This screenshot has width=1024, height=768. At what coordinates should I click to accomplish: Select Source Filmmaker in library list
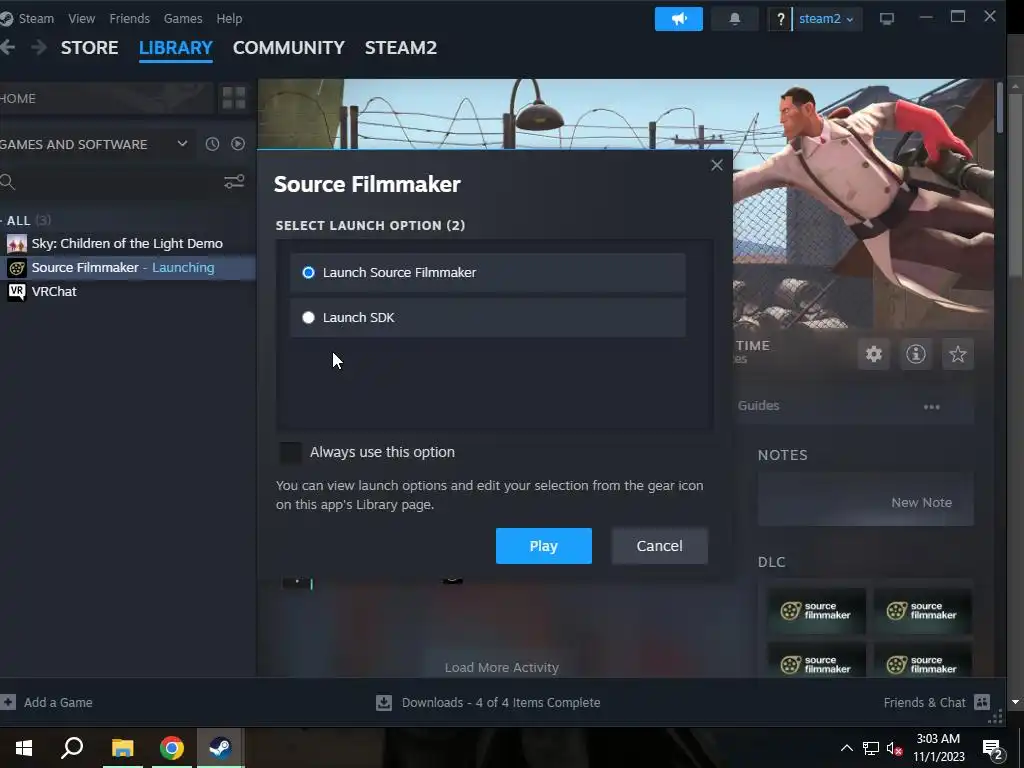[x=127, y=268]
